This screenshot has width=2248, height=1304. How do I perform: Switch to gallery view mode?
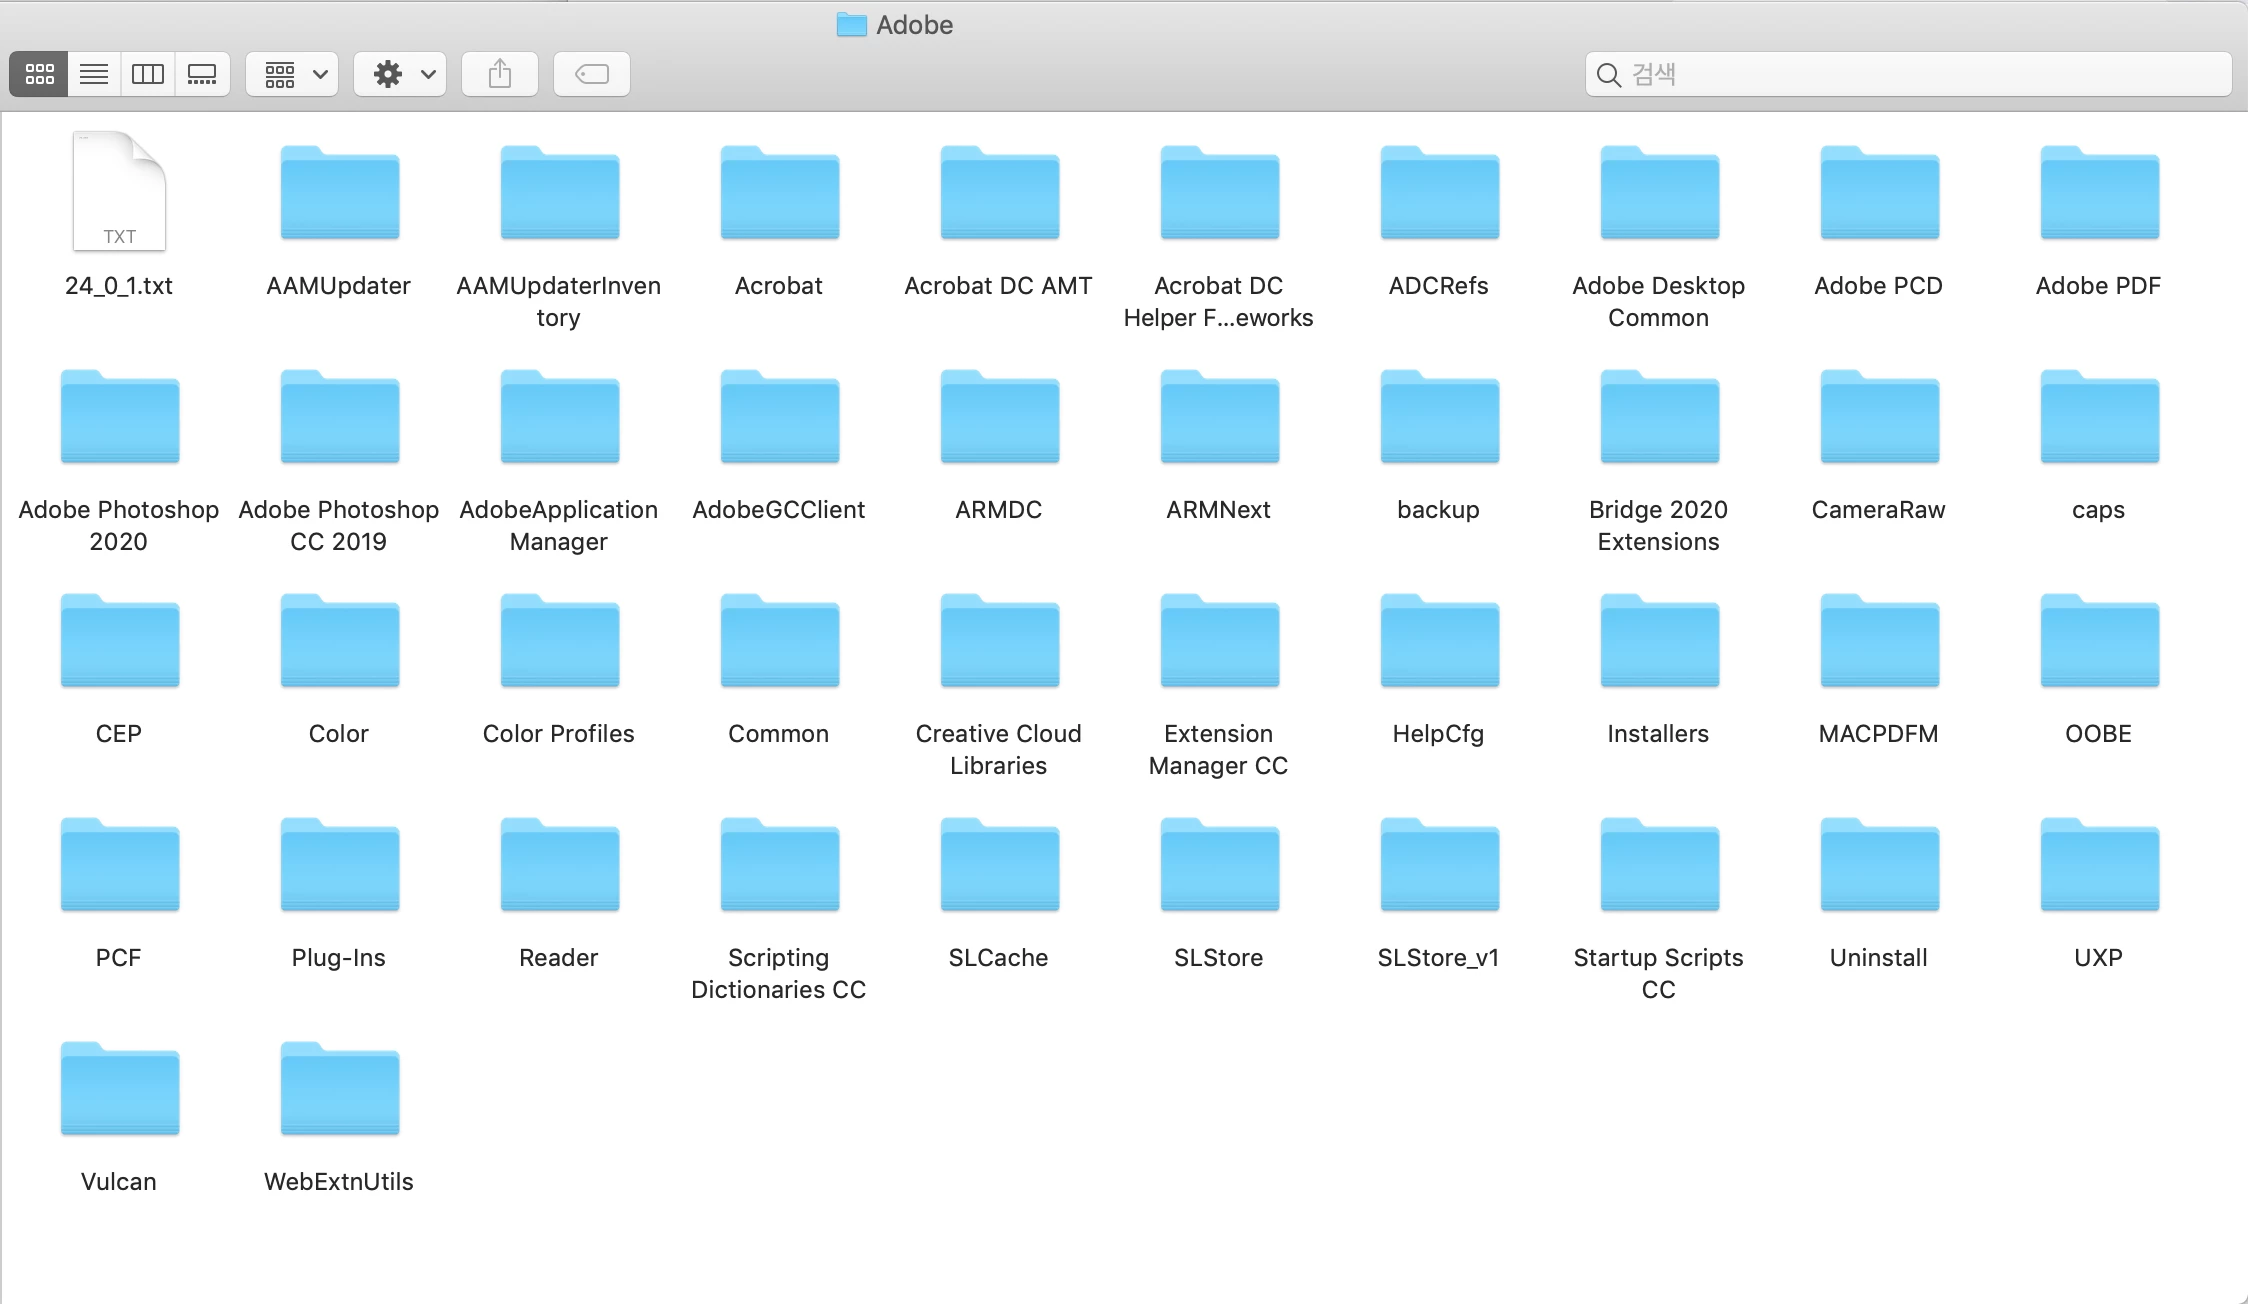click(x=202, y=74)
